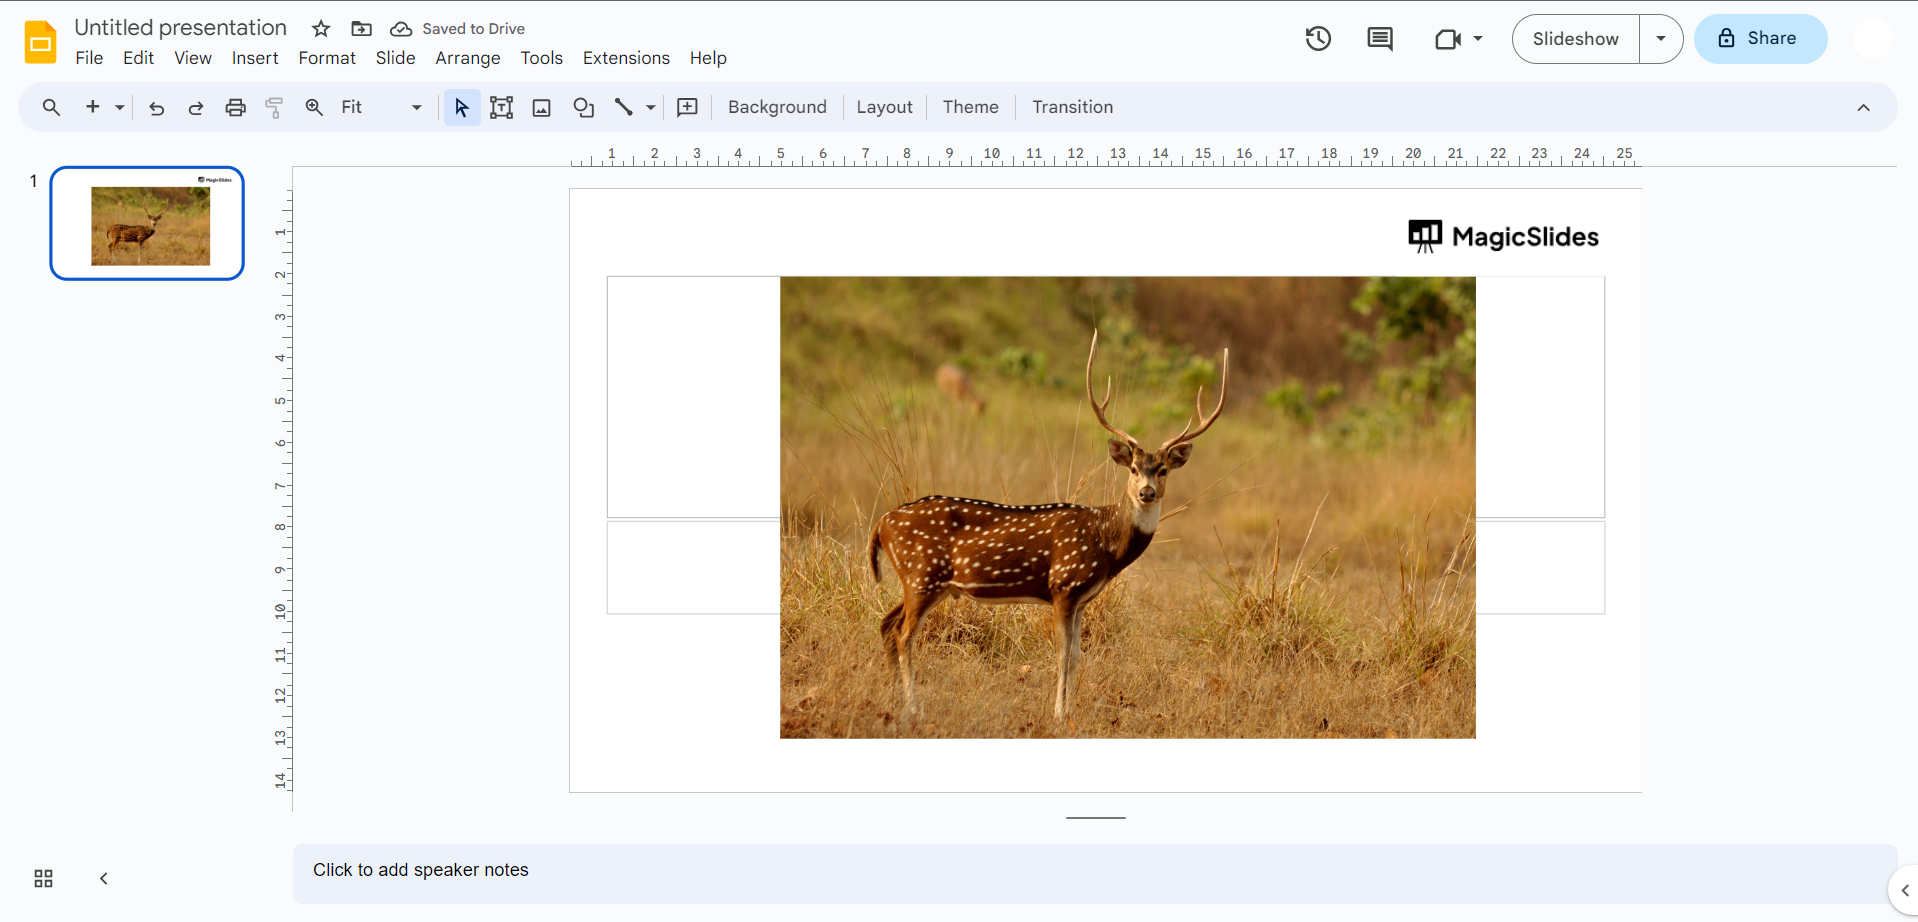
Task: Click the Undo arrow icon
Action: tap(156, 108)
